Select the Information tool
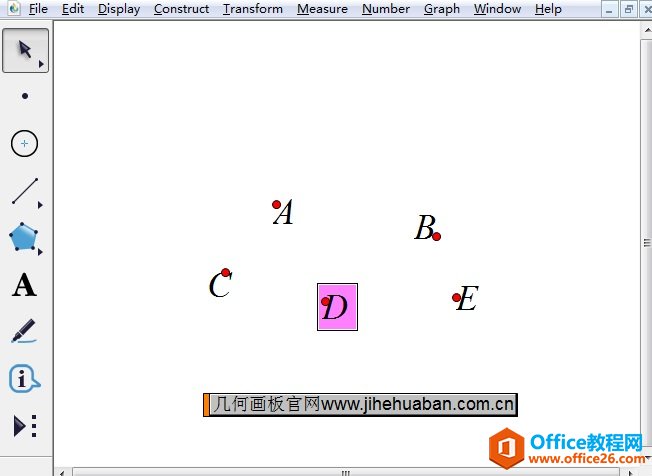 pos(24,378)
